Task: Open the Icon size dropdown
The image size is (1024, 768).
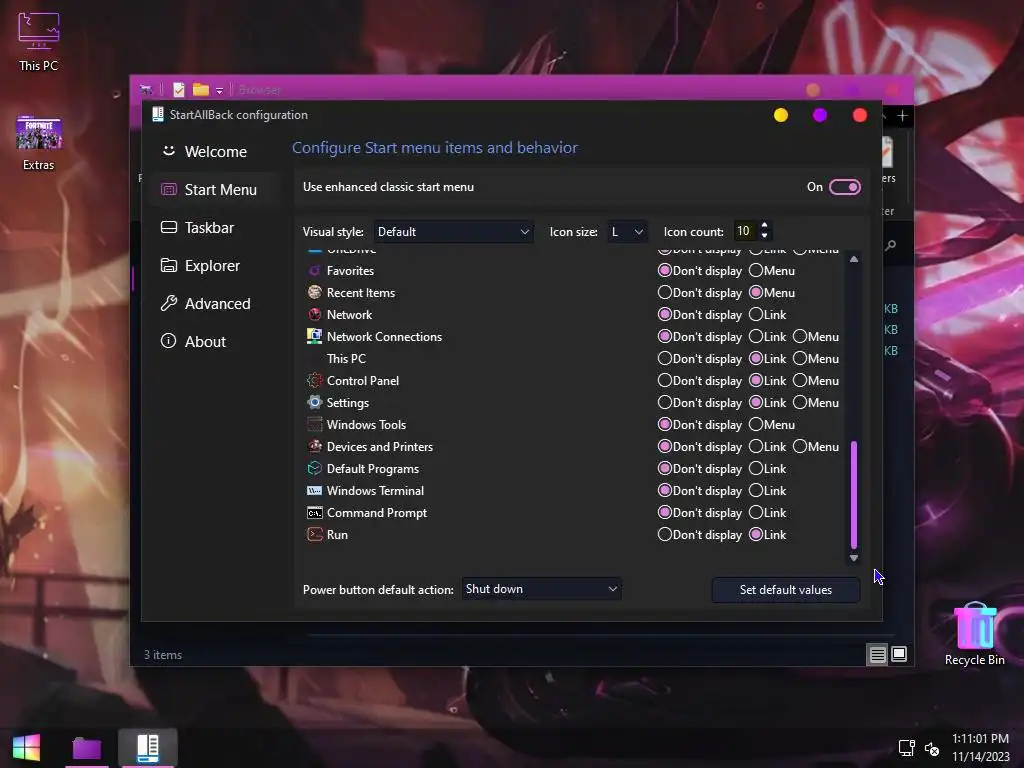Action: [x=626, y=232]
